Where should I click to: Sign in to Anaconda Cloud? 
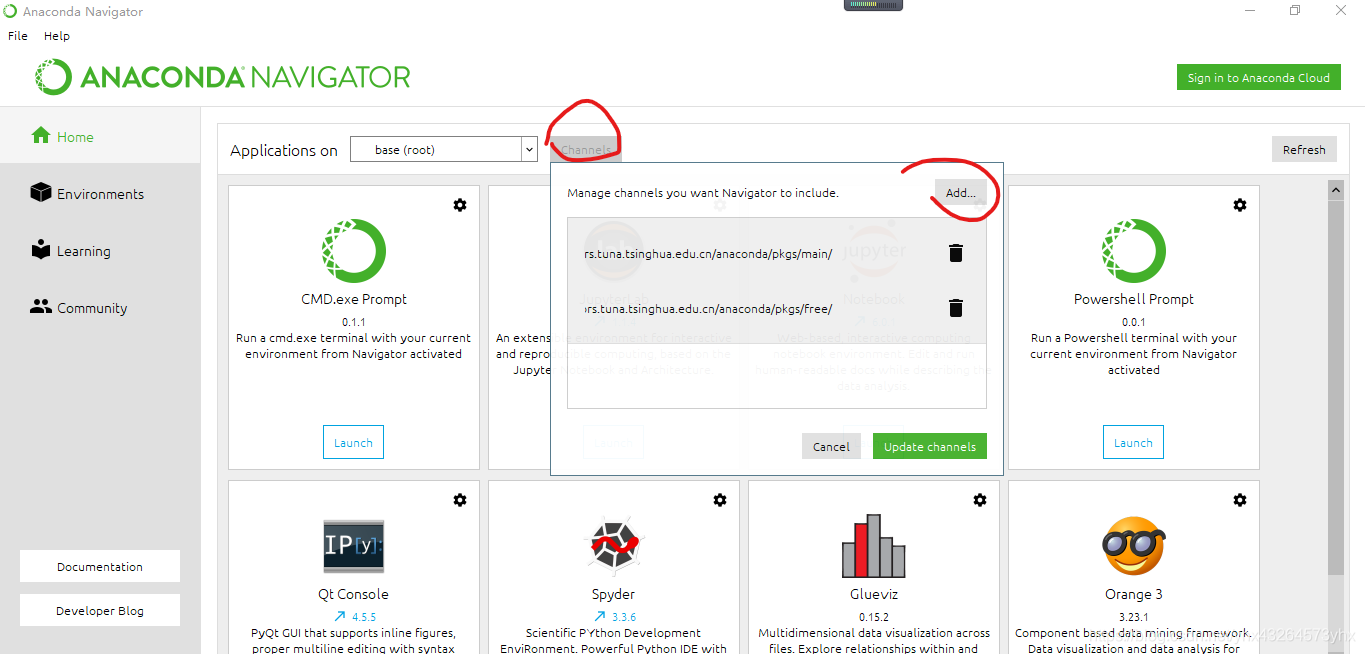(x=1258, y=77)
